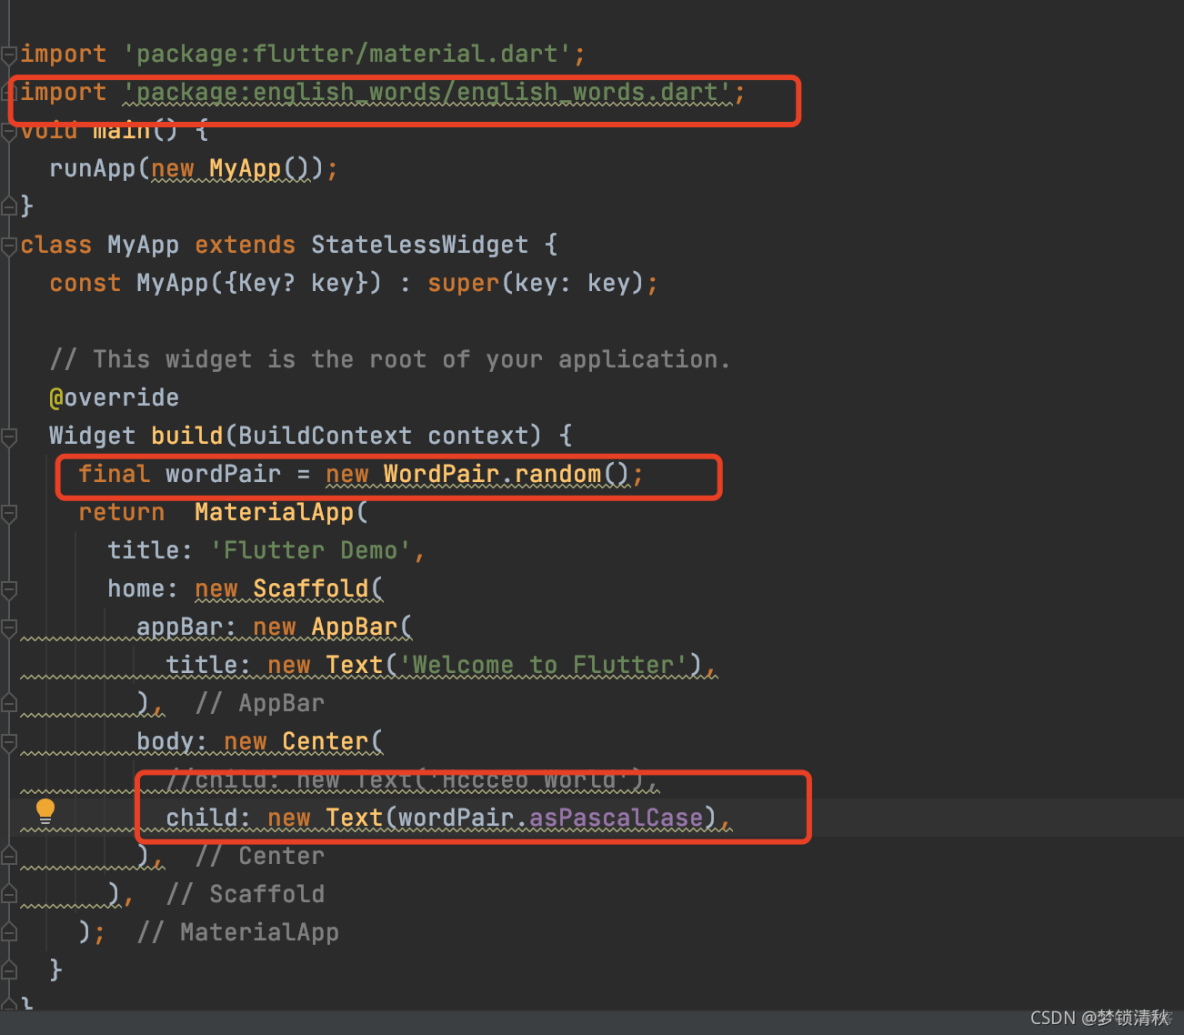1184x1035 pixels.
Task: Click the @override annotation
Action: 113,397
